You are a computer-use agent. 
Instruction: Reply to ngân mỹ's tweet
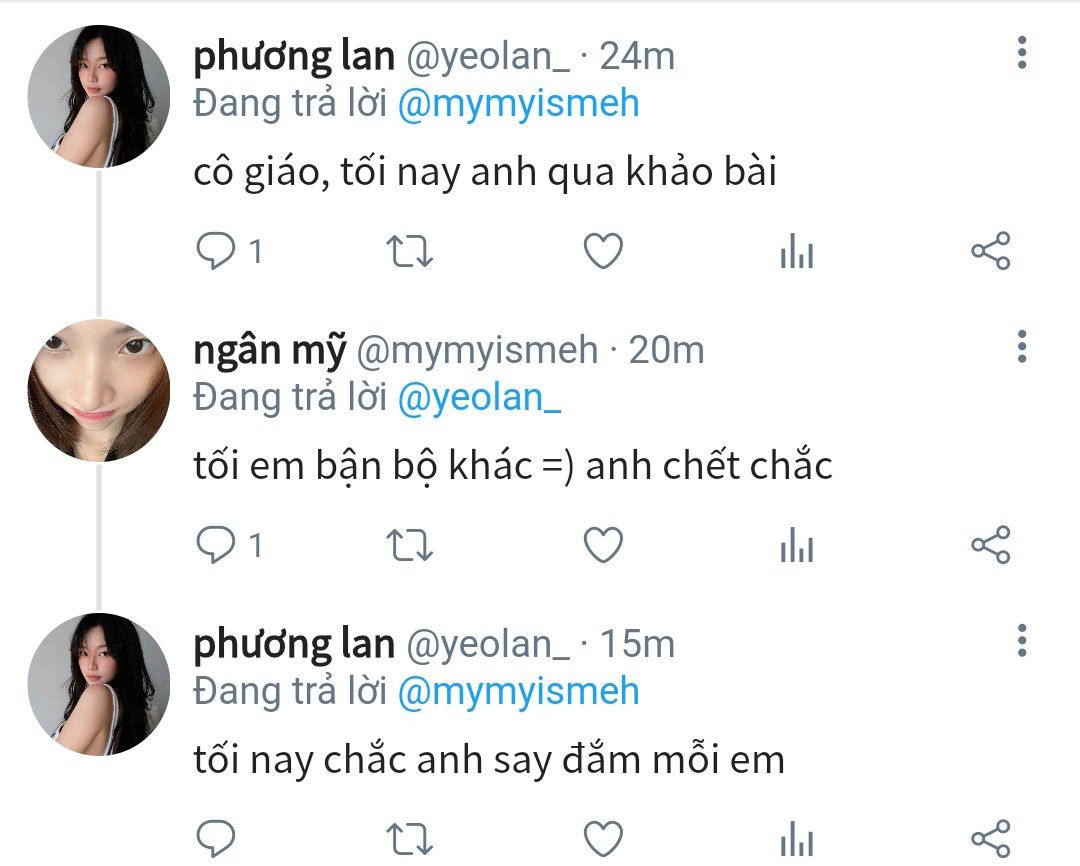point(216,545)
